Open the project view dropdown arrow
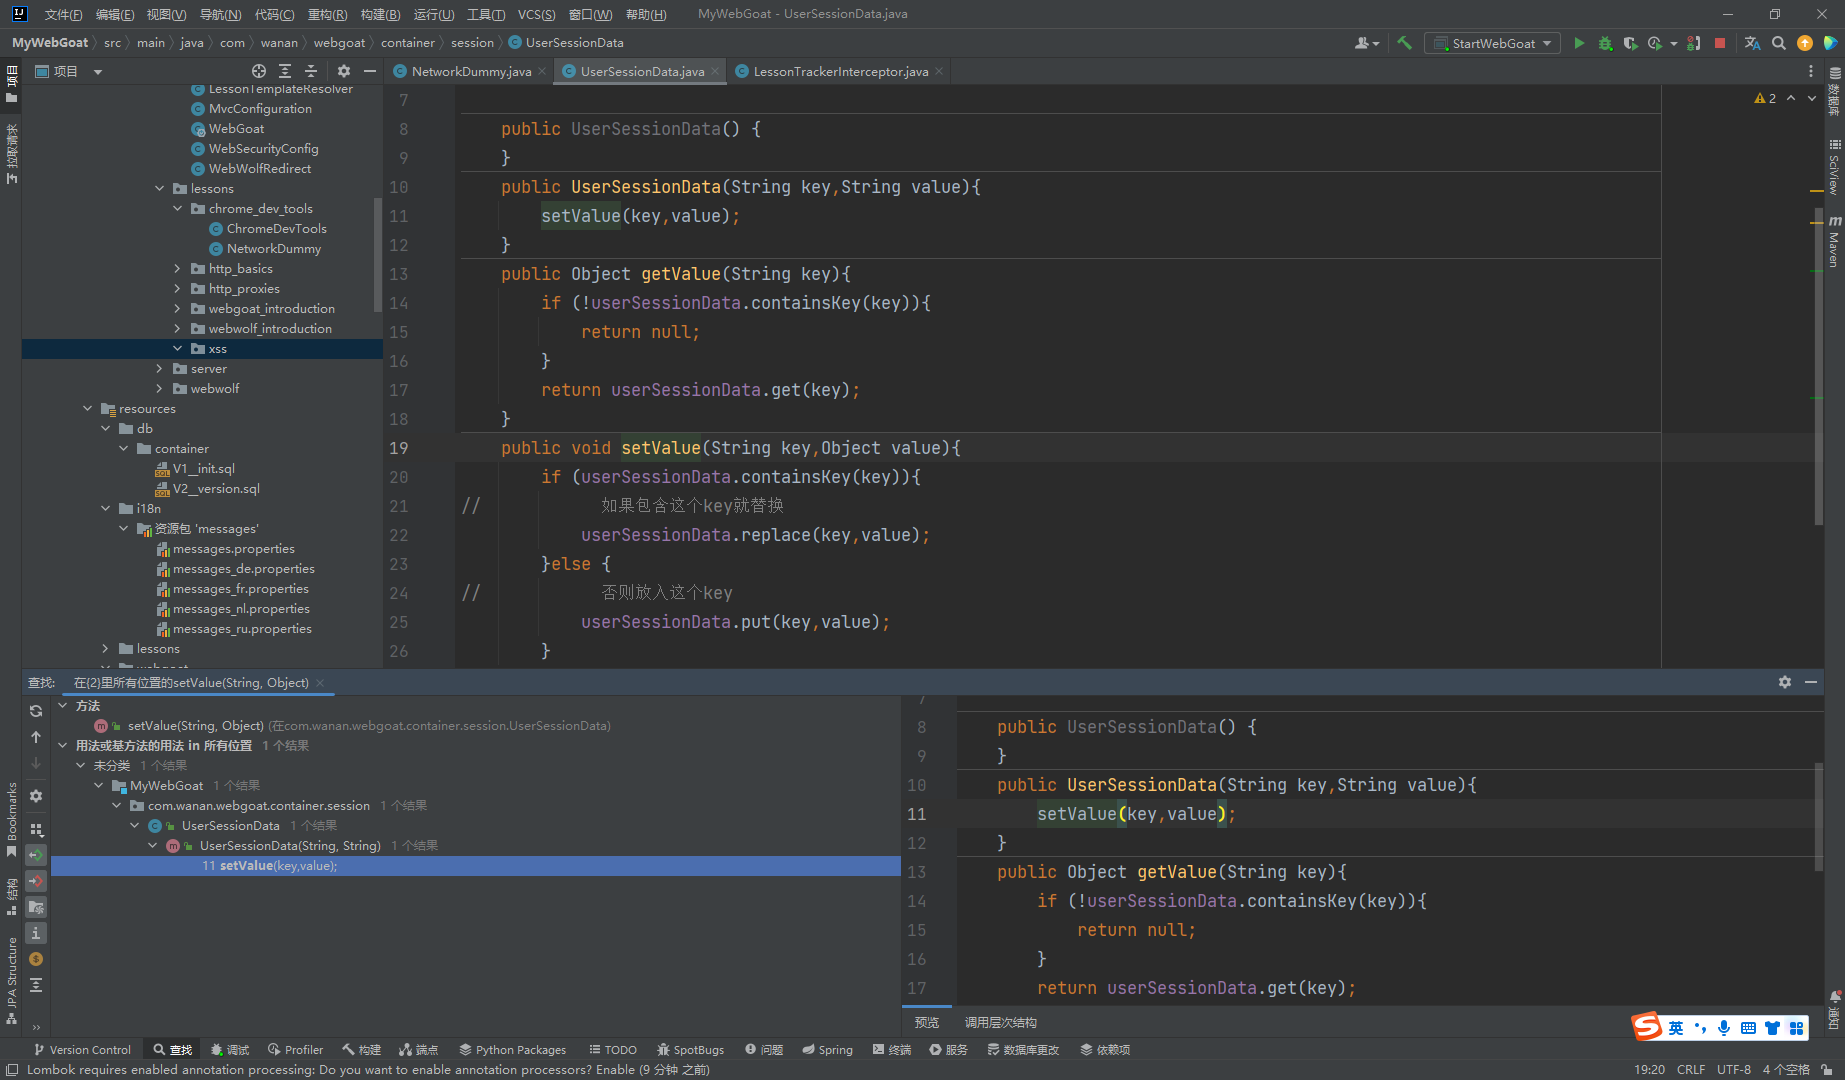Screen dimensions: 1845x1080 tap(98, 71)
